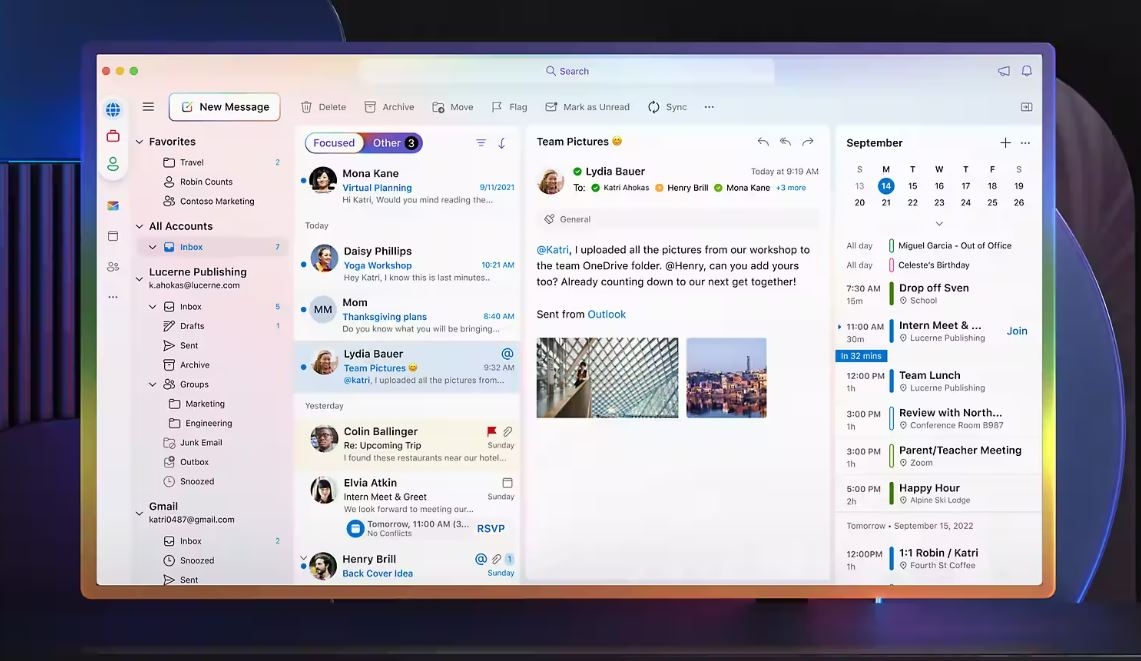Compose with the New Message button

[x=225, y=107]
